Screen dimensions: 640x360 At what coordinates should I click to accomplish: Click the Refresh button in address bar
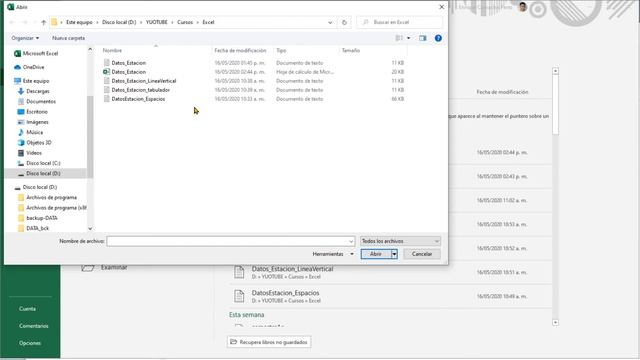(x=344, y=22)
